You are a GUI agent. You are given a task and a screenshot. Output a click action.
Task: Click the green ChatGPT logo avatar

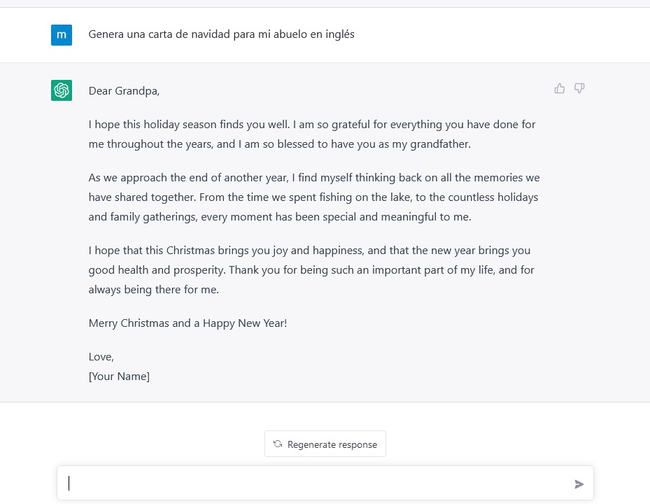coord(61,90)
